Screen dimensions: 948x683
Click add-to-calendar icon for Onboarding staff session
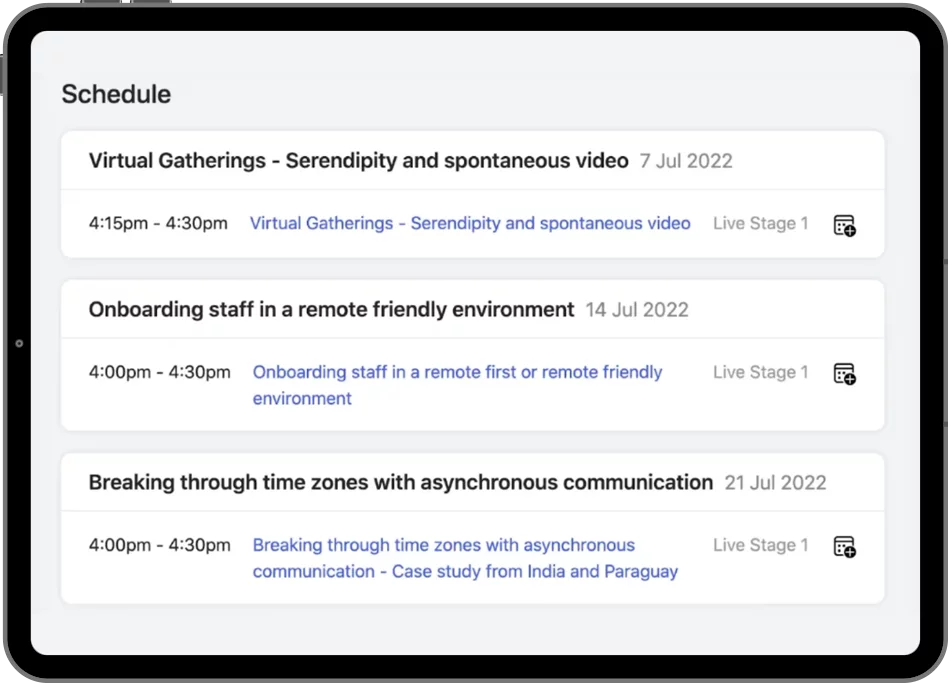coord(844,374)
